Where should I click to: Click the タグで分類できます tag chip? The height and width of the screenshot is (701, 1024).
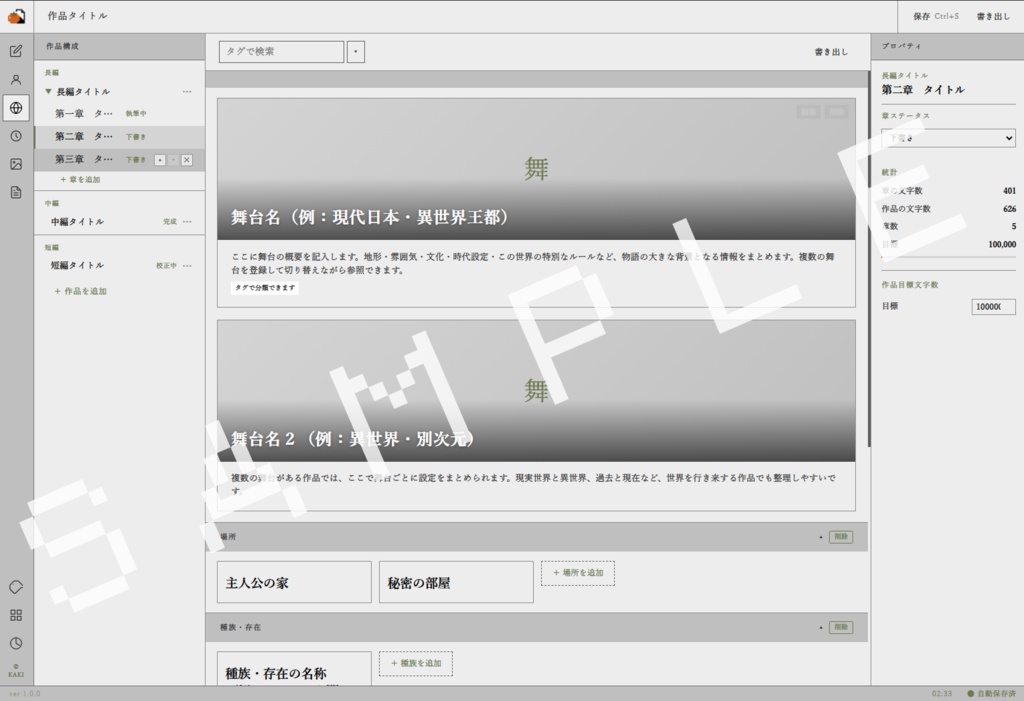pos(264,287)
